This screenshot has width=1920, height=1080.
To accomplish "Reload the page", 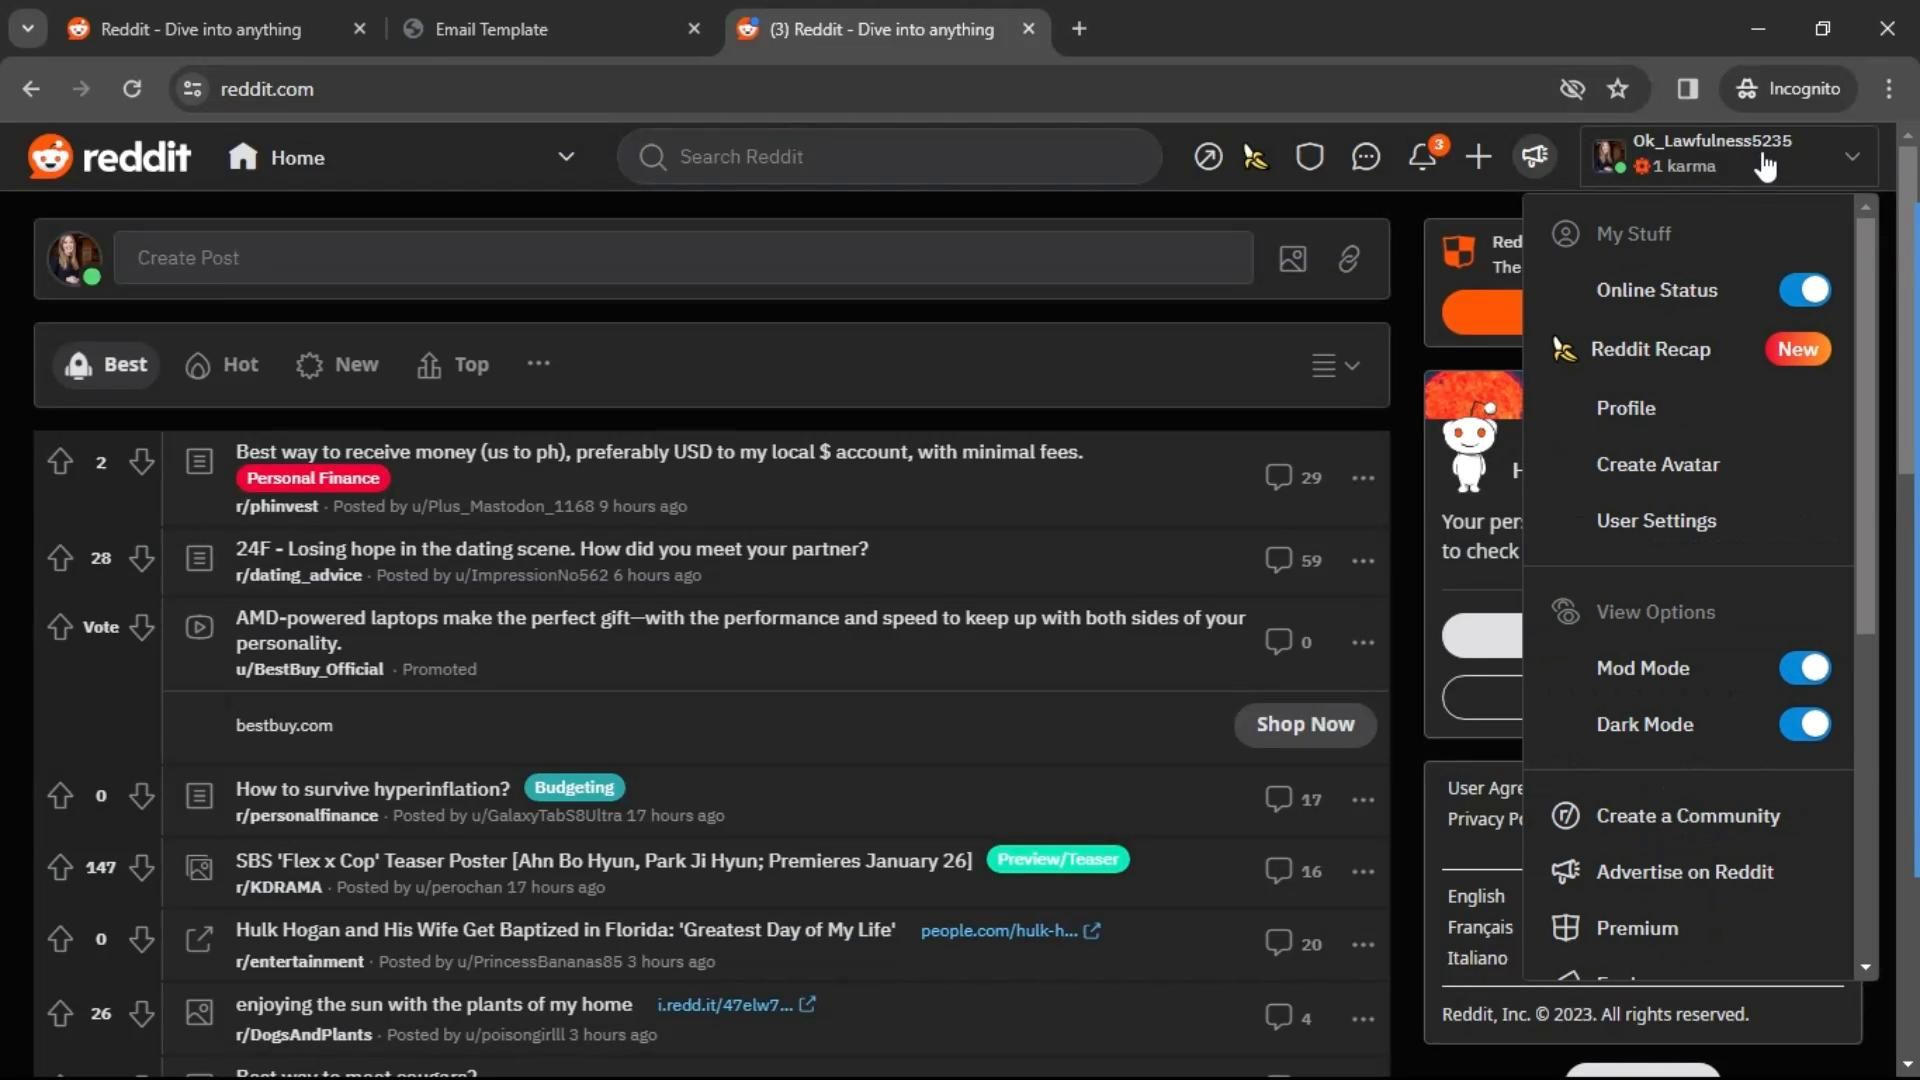I will point(132,89).
